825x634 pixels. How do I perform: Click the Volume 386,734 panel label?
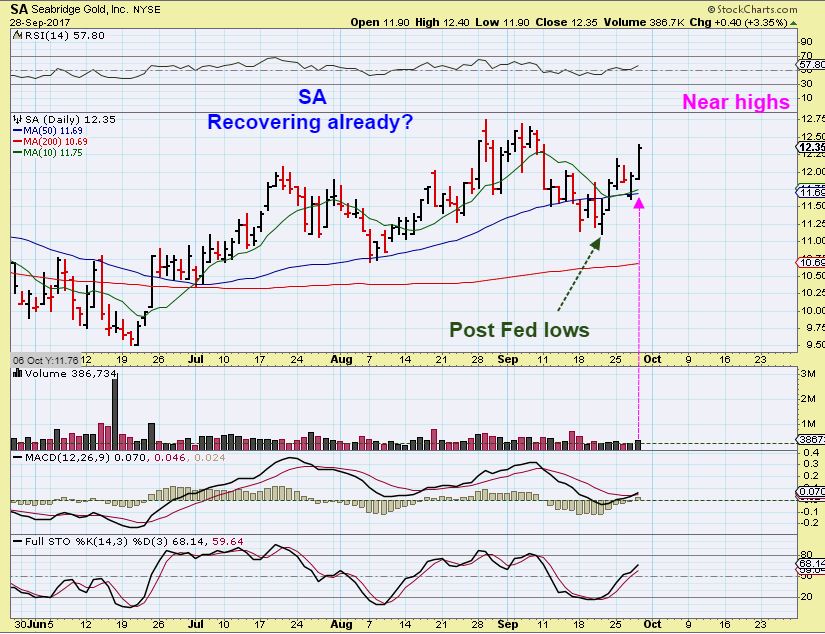click(71, 374)
